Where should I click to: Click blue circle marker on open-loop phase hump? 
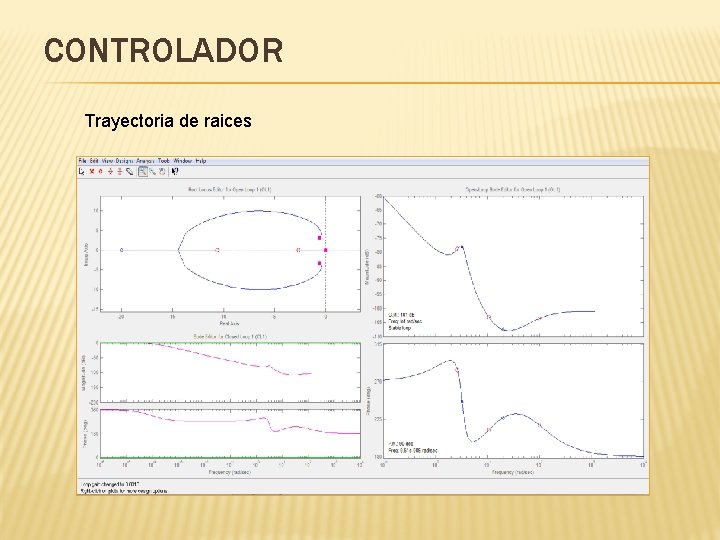click(503, 418)
